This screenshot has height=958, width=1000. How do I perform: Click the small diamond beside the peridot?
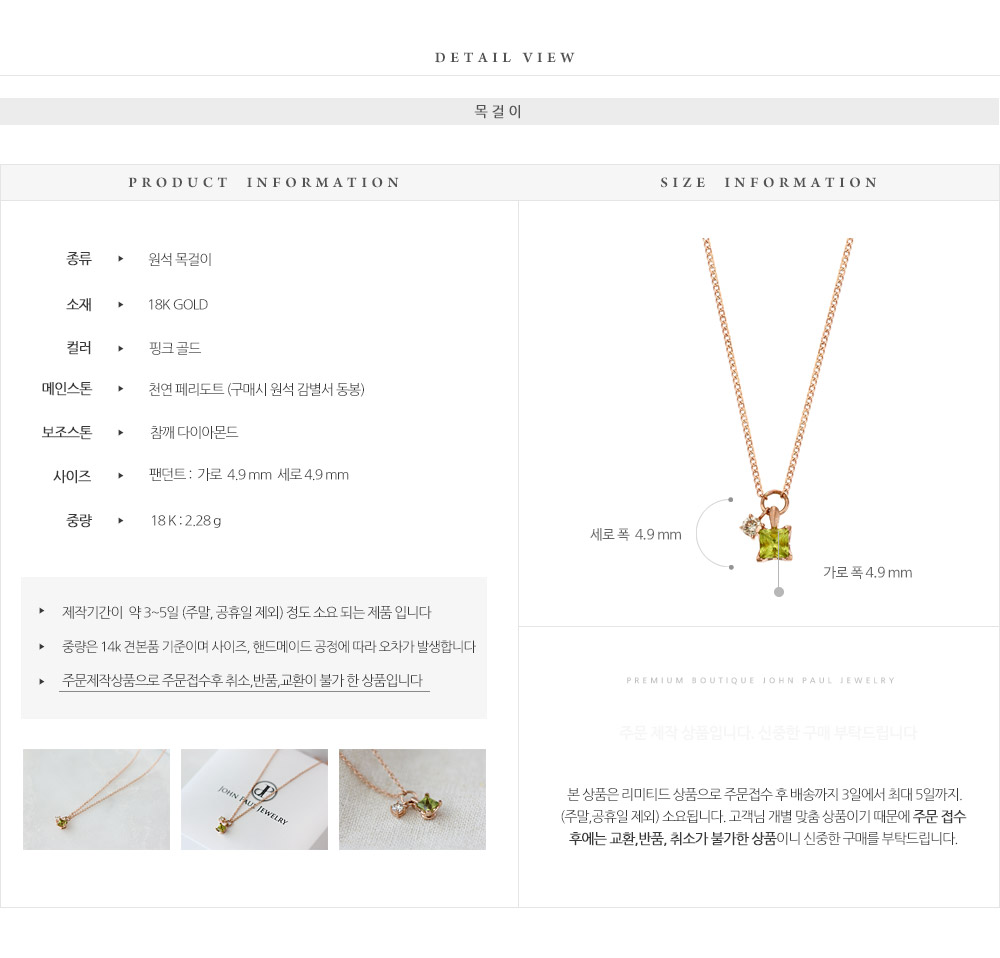coord(749,527)
